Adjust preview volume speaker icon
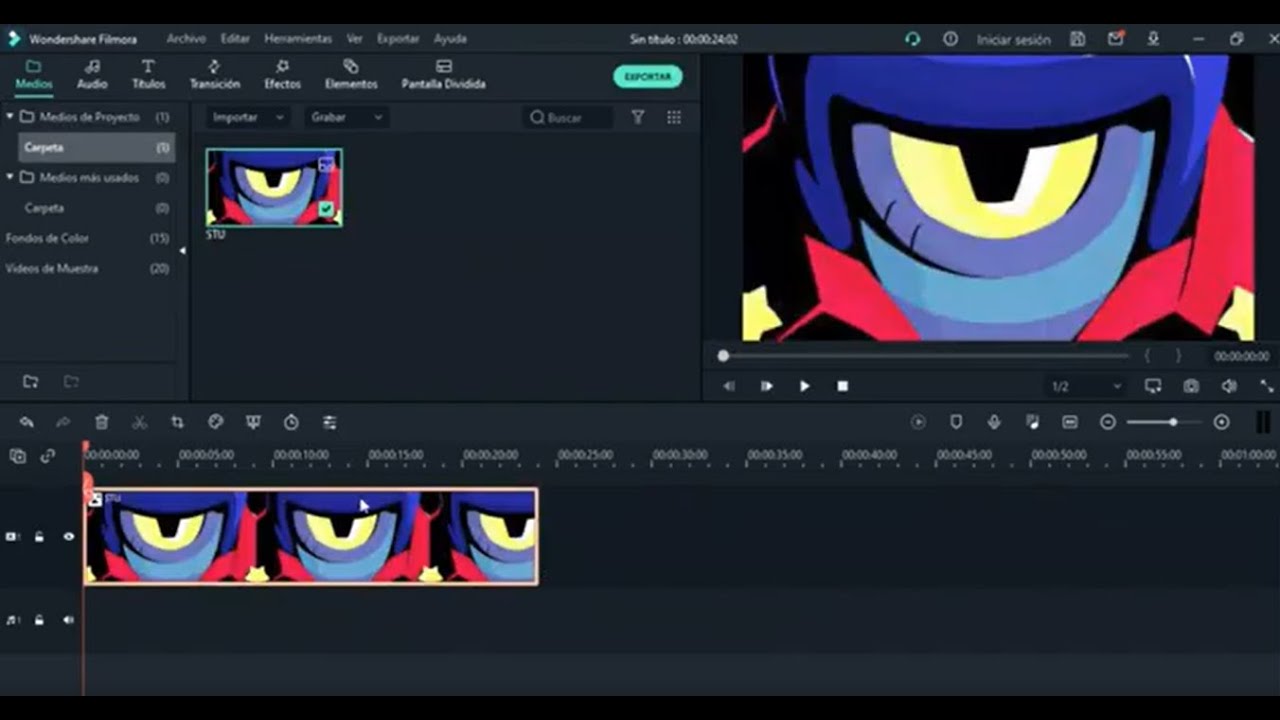This screenshot has height=720, width=1280. pos(1229,386)
